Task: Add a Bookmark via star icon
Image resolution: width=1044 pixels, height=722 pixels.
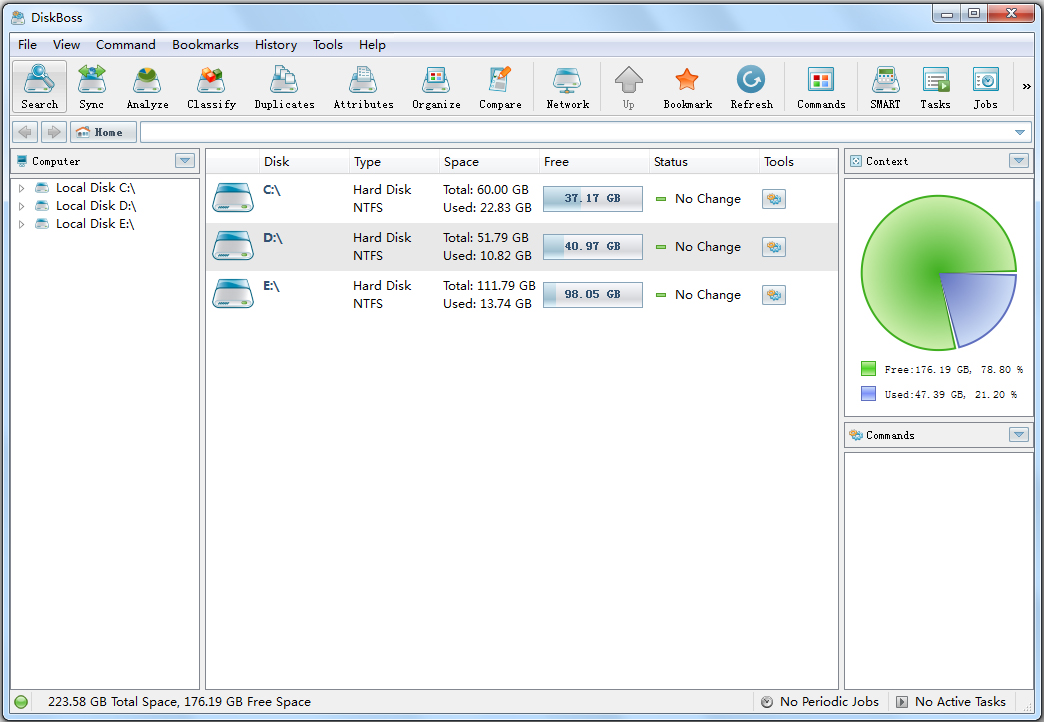Action: [687, 86]
